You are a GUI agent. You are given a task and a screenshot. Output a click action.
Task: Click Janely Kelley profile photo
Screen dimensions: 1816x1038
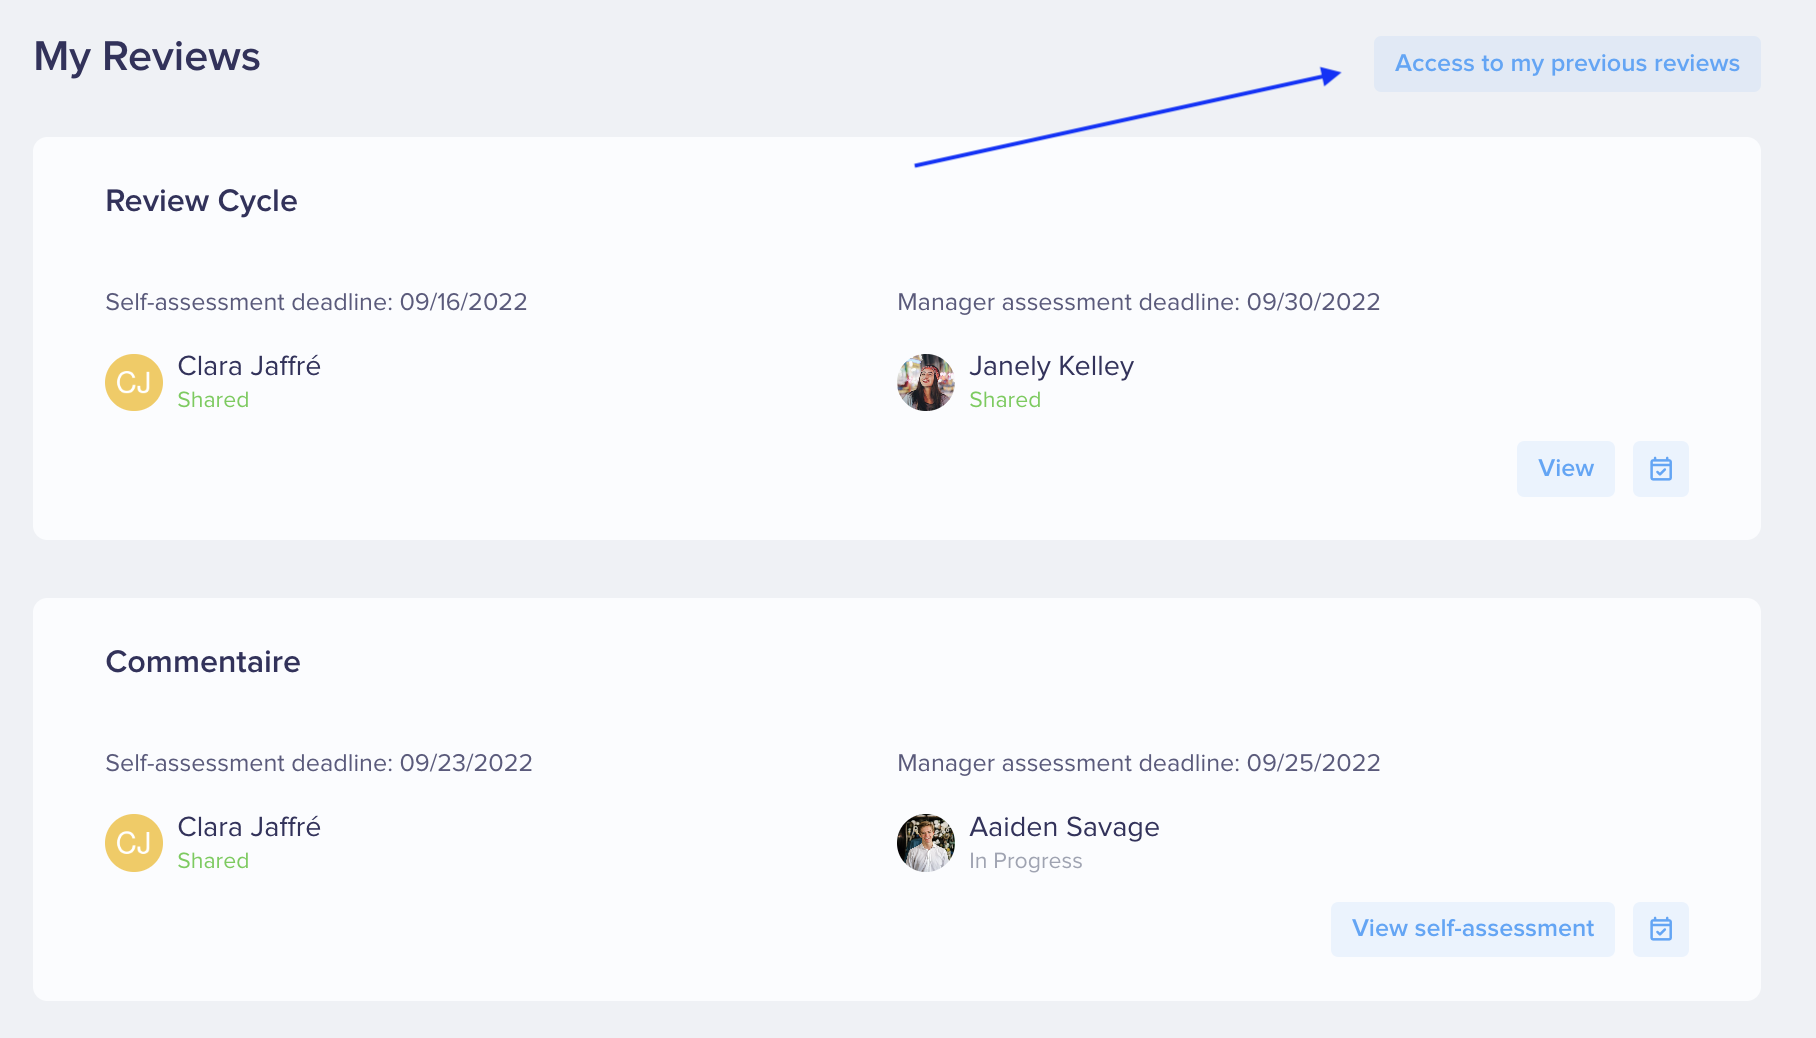926,382
